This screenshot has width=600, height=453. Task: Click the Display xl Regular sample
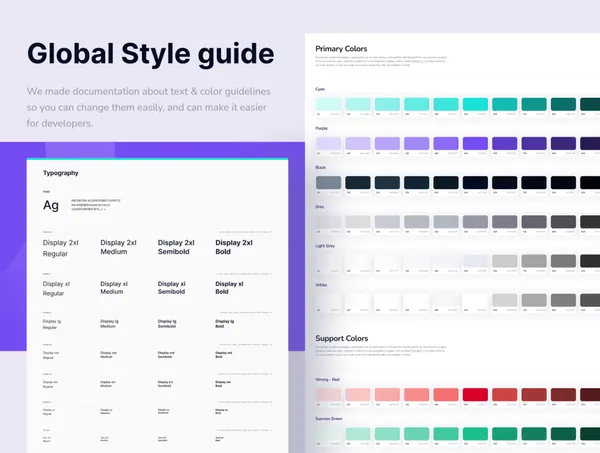coord(60,288)
